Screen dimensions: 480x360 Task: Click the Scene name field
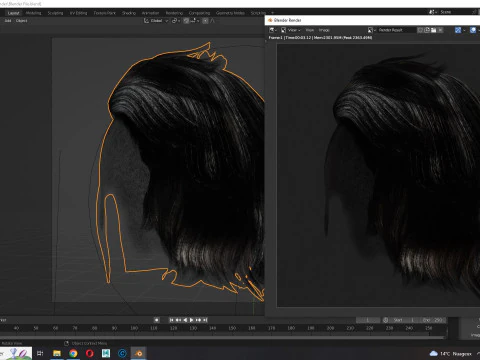pyautogui.click(x=454, y=12)
